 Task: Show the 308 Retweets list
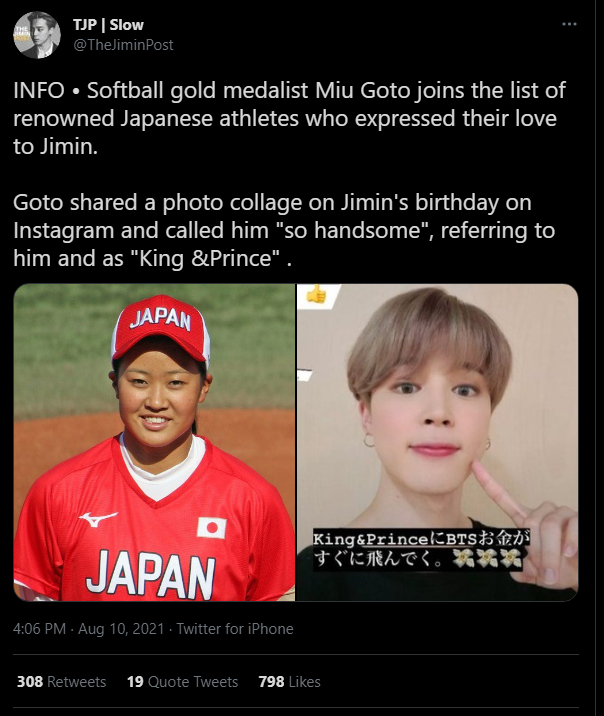(61, 682)
